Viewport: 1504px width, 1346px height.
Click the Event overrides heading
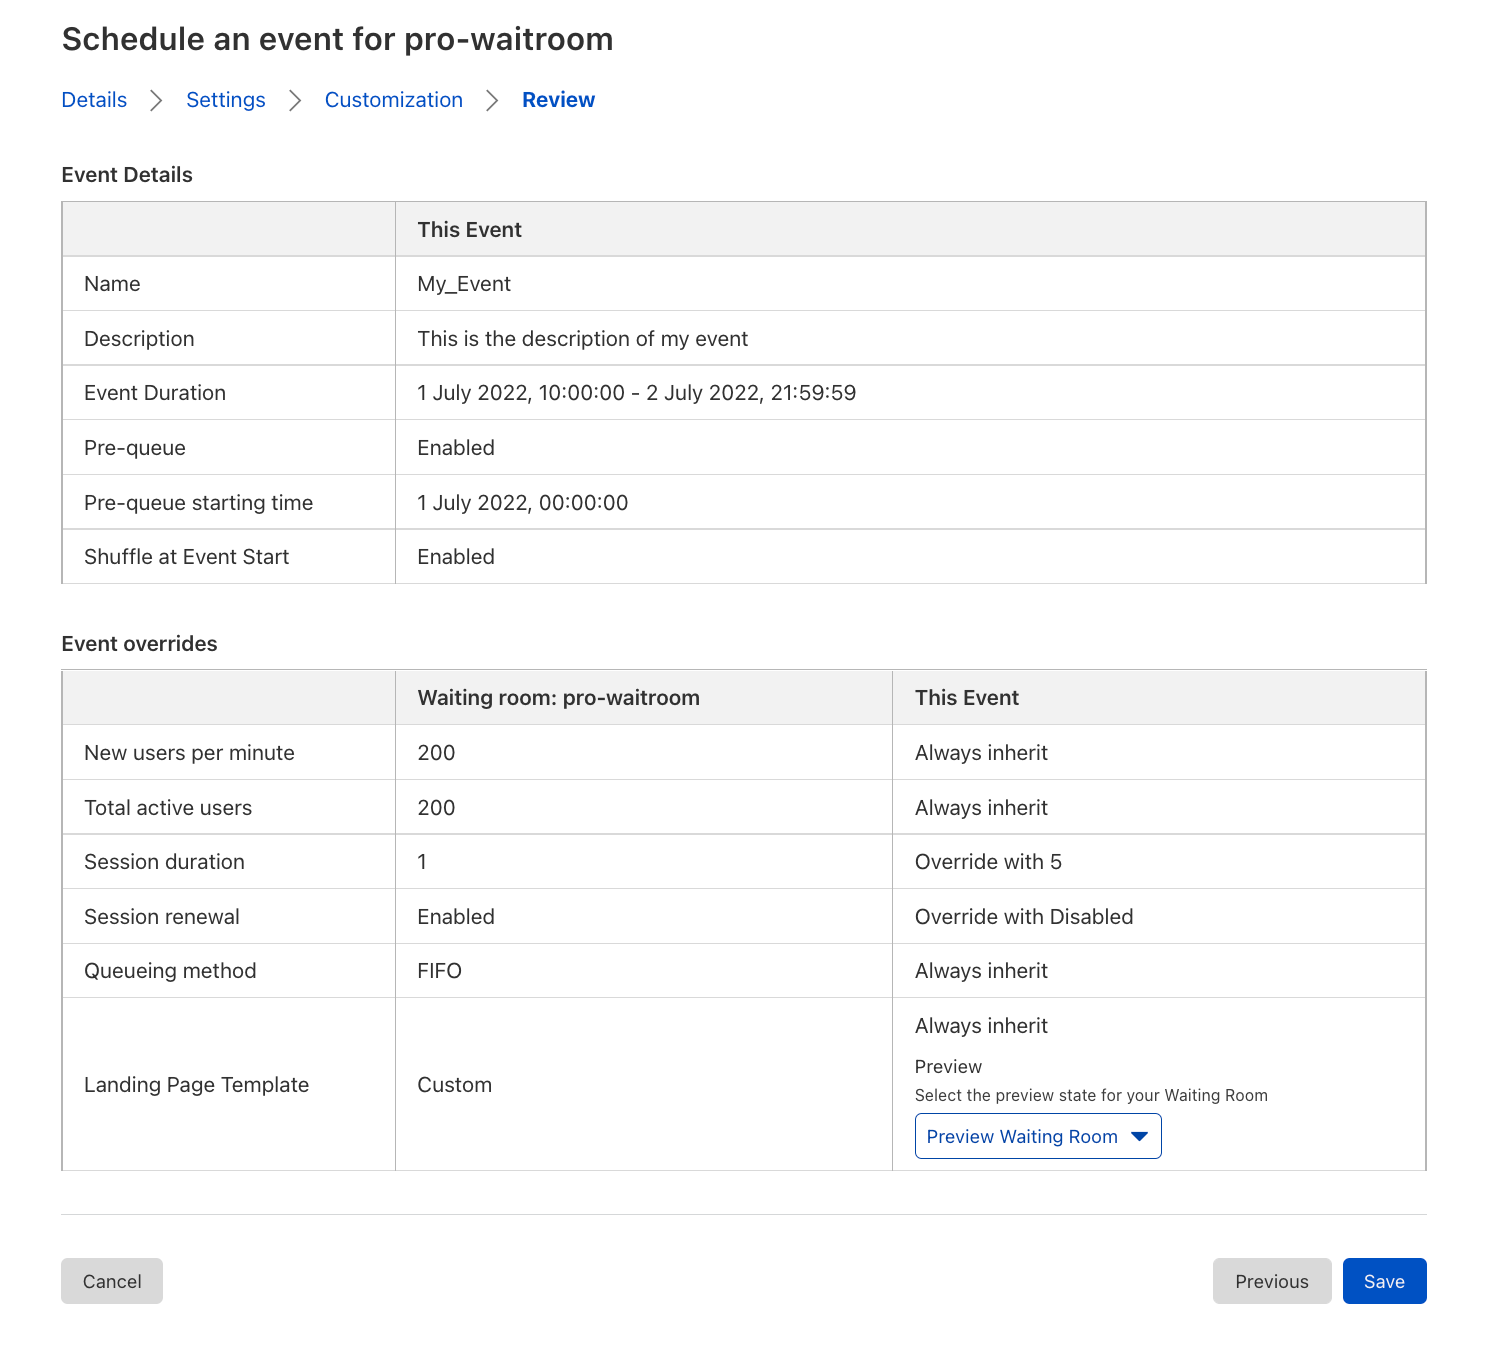click(x=139, y=644)
